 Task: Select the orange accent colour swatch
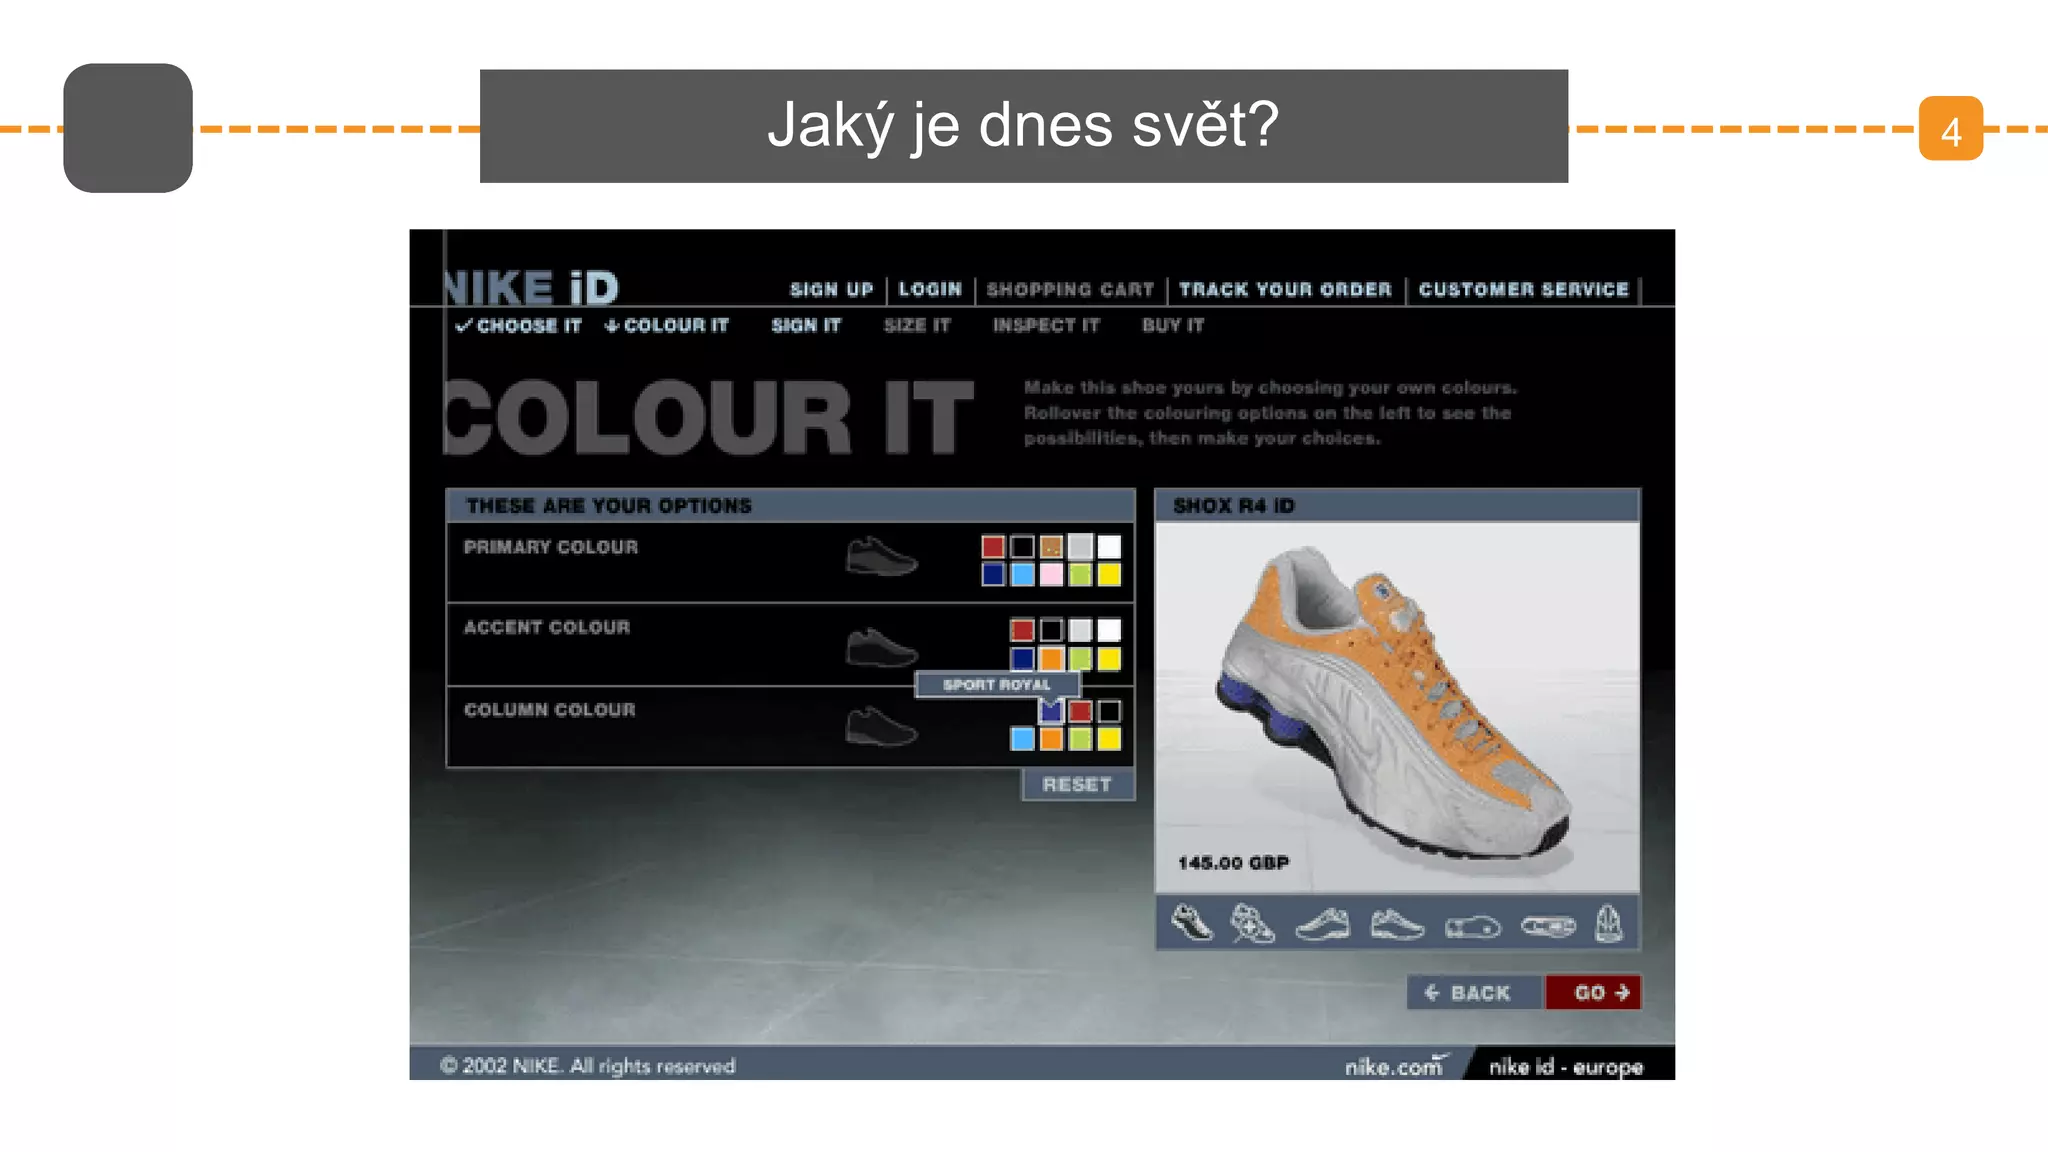click(x=1051, y=658)
